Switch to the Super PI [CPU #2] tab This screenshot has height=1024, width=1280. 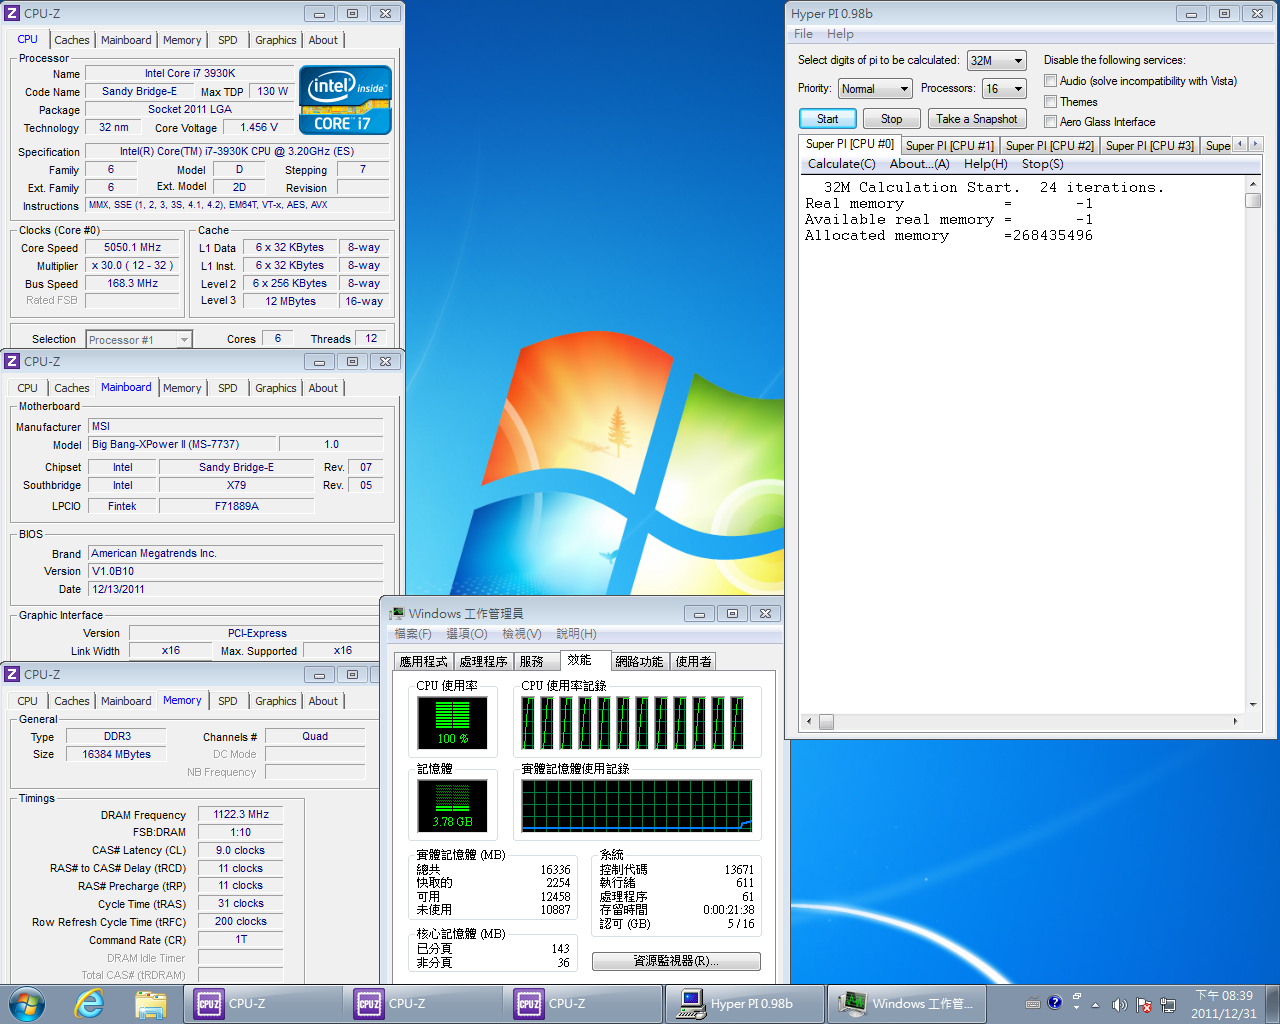pyautogui.click(x=1049, y=146)
